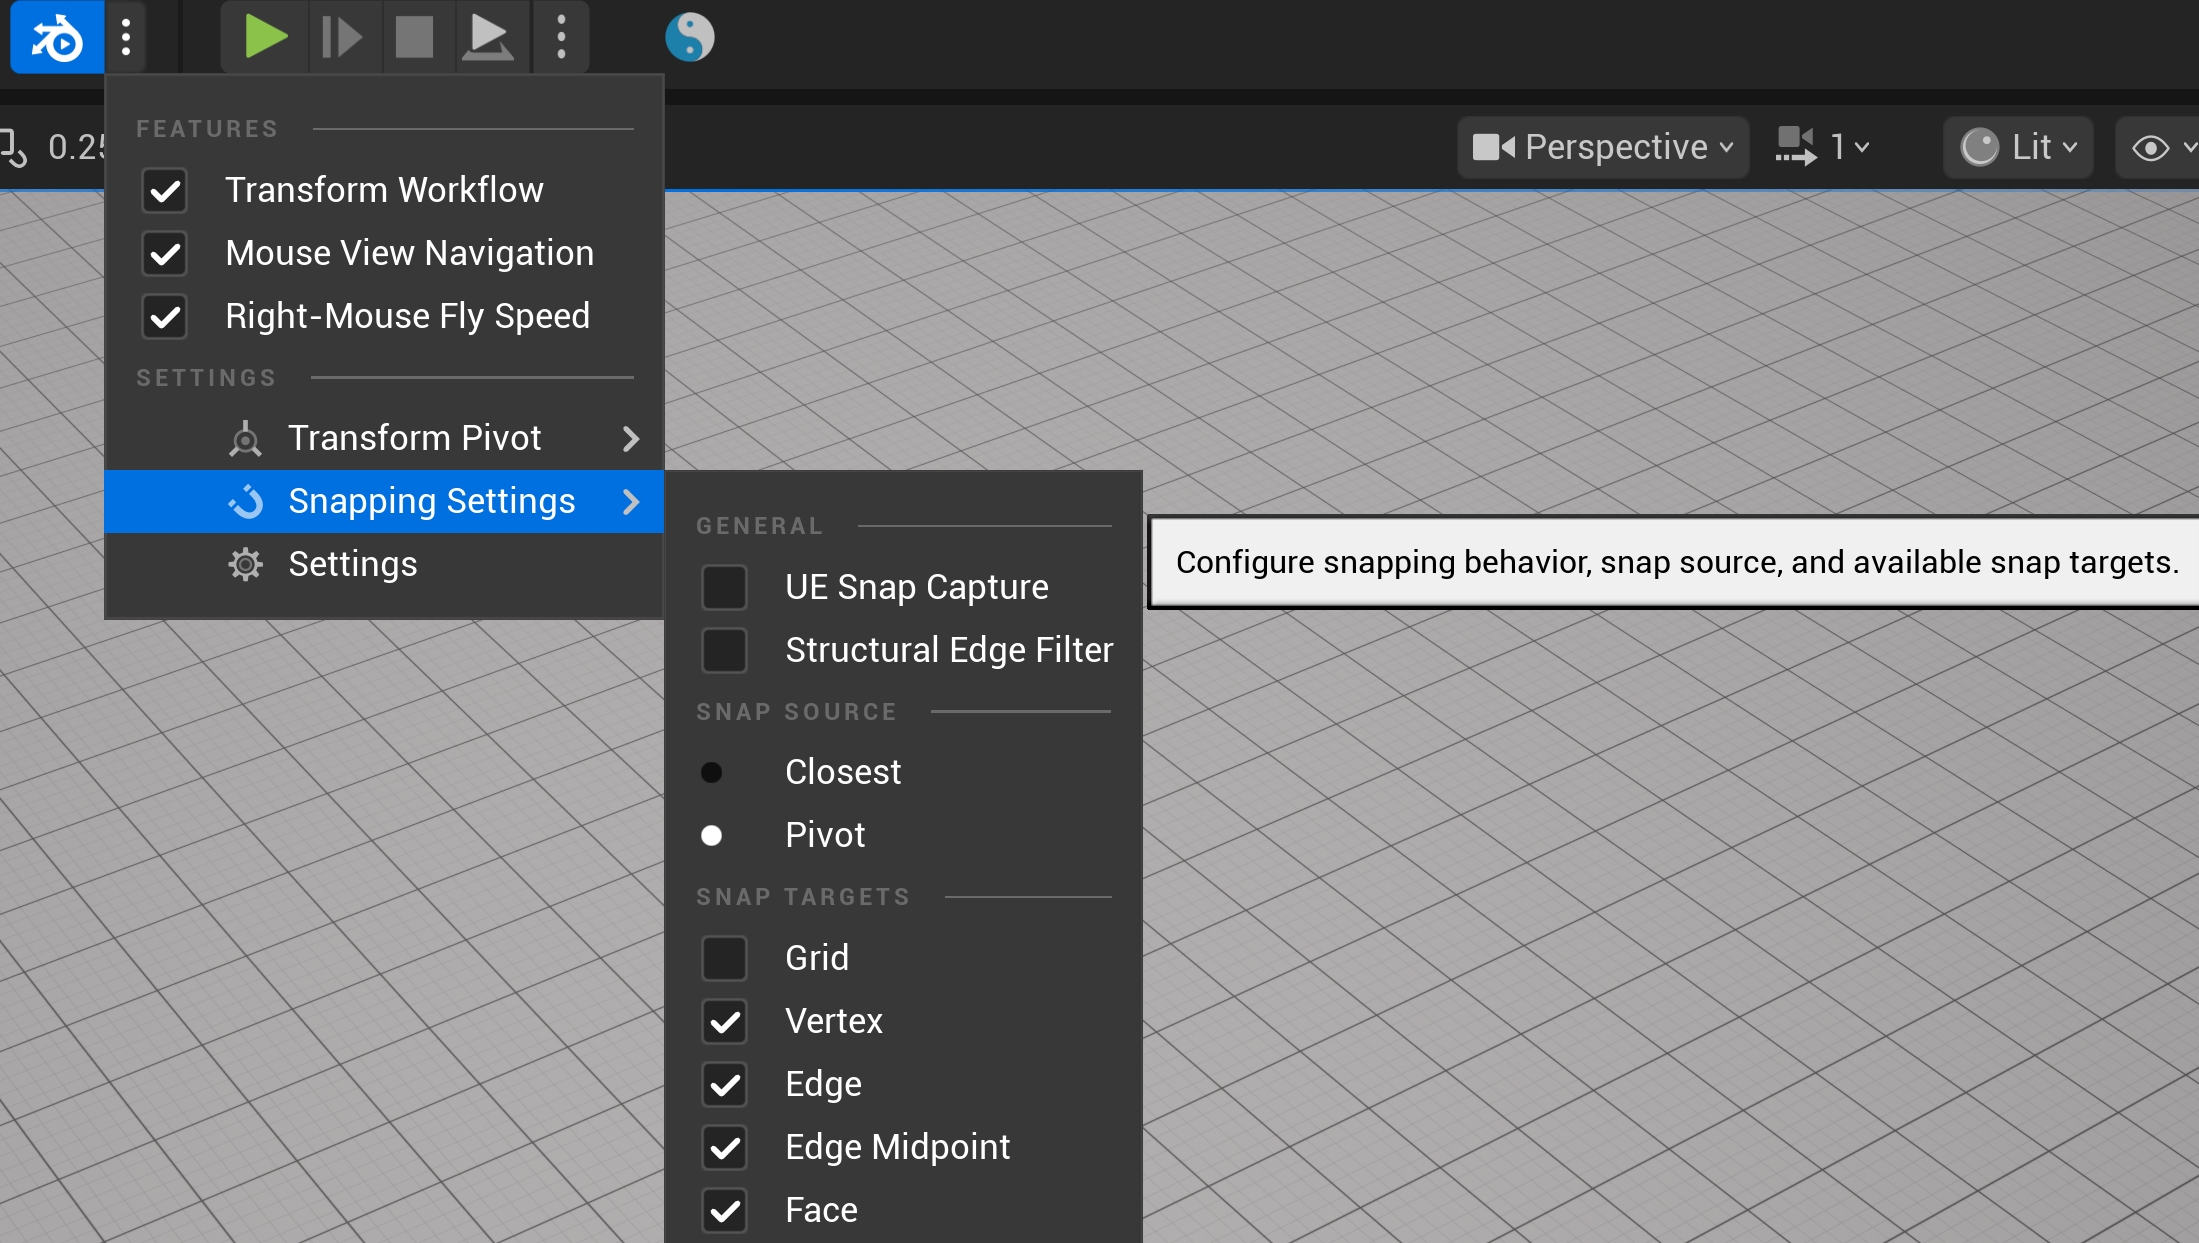Open the Lit view mode dropdown
This screenshot has width=2199, height=1243.
click(2018, 147)
